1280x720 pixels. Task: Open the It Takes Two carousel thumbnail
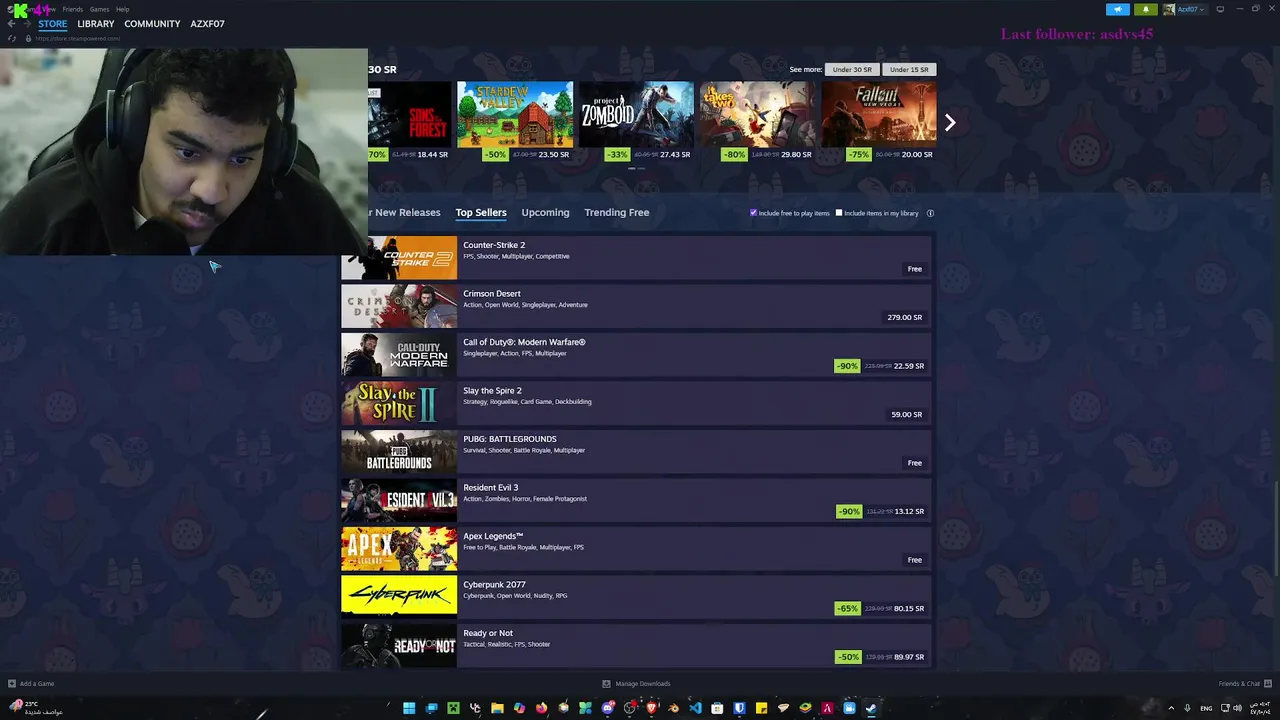pyautogui.click(x=757, y=114)
